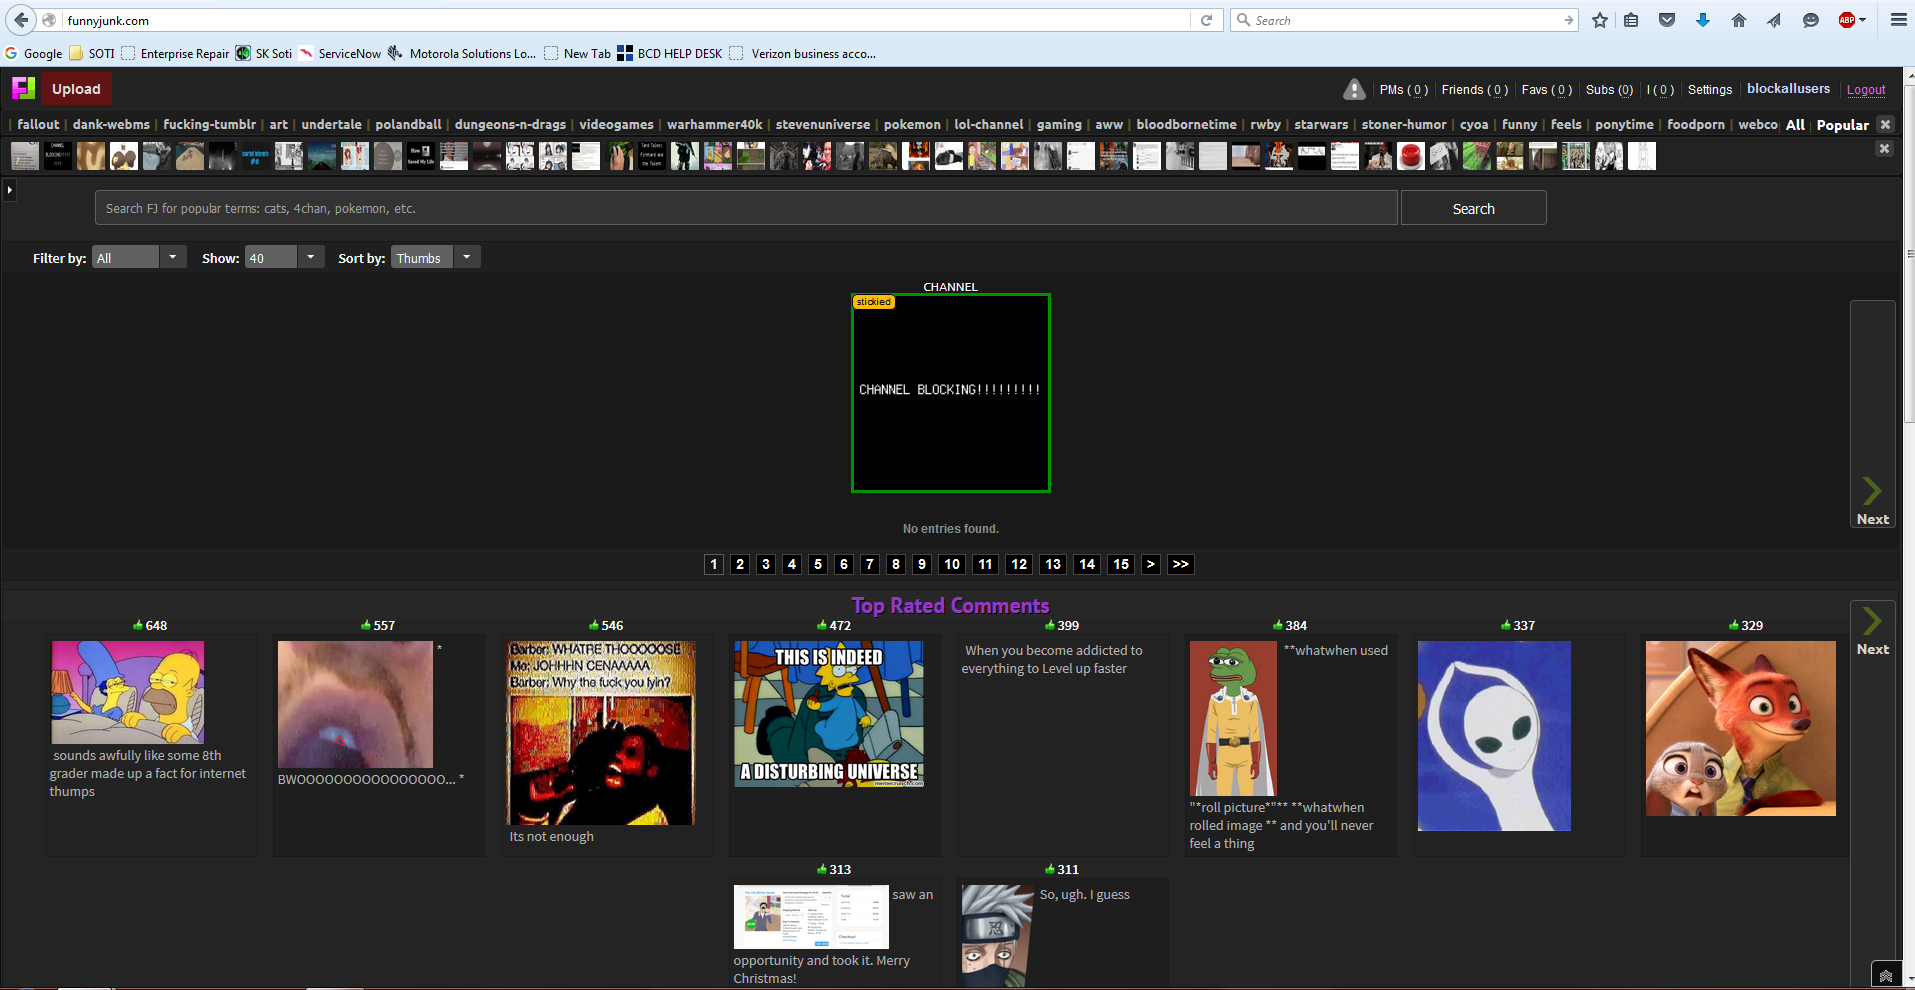Viewport: 1915px width, 990px height.
Task: Open the stickied CHANNEL BLOCKING thumbnail
Action: [950, 393]
